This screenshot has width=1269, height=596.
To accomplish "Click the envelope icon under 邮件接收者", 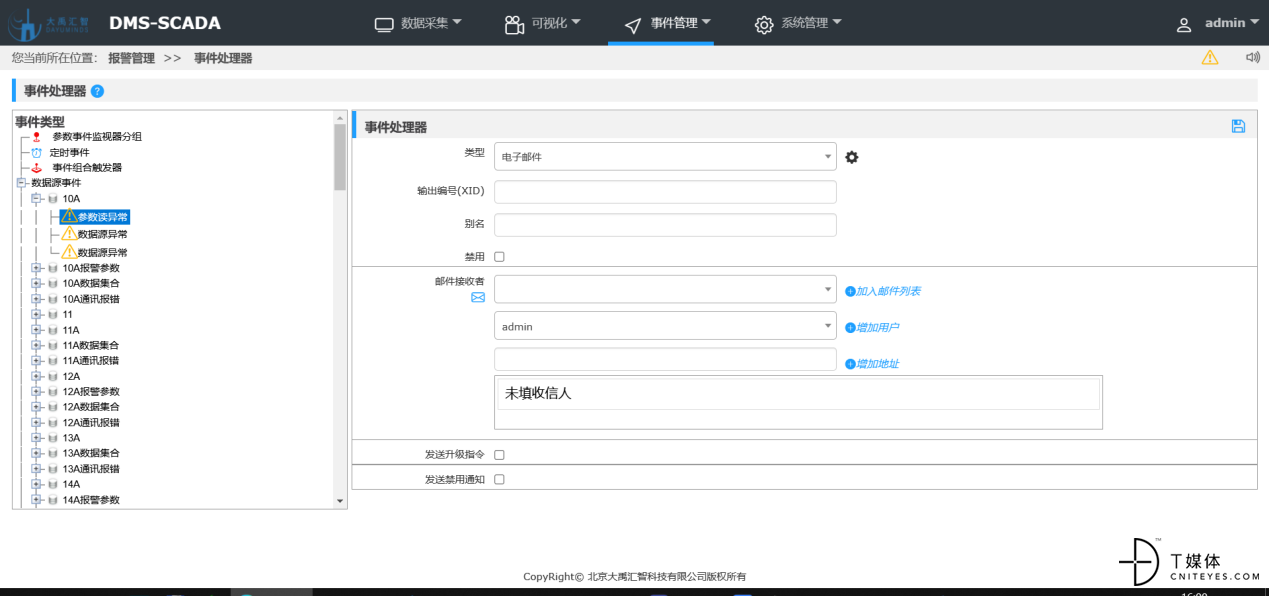I will [x=478, y=297].
